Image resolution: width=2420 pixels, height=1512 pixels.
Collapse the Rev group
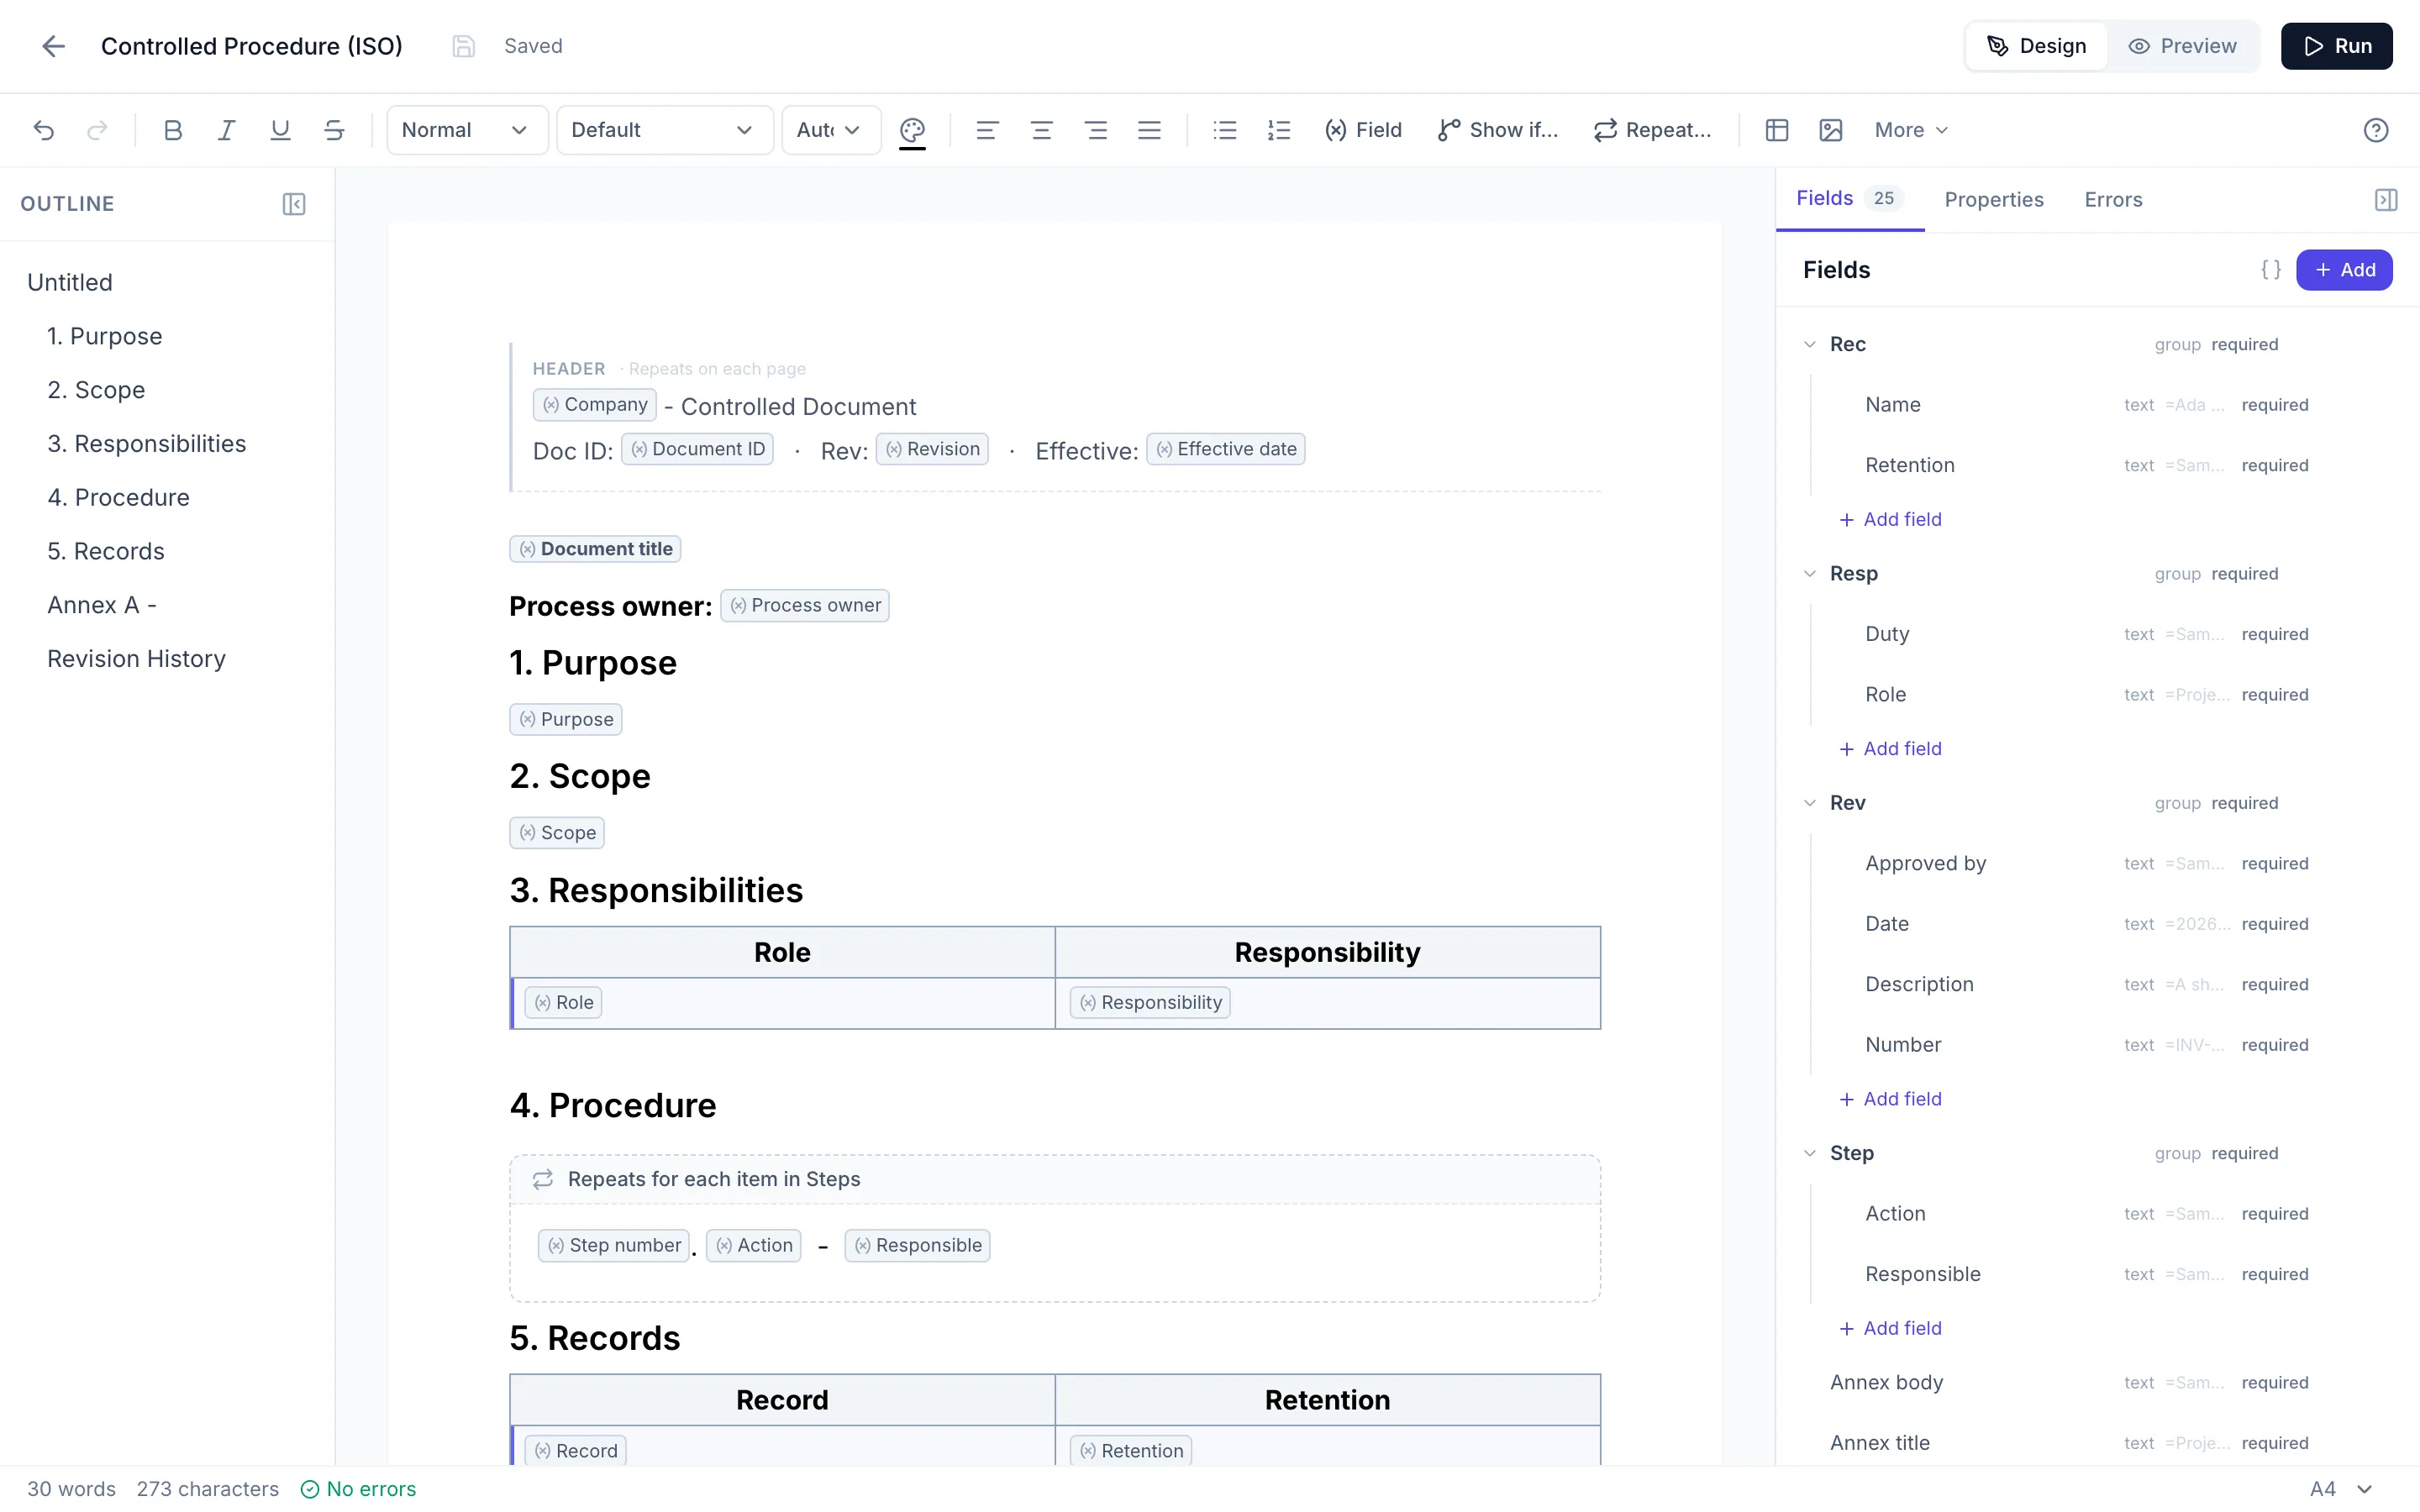pos(1810,803)
